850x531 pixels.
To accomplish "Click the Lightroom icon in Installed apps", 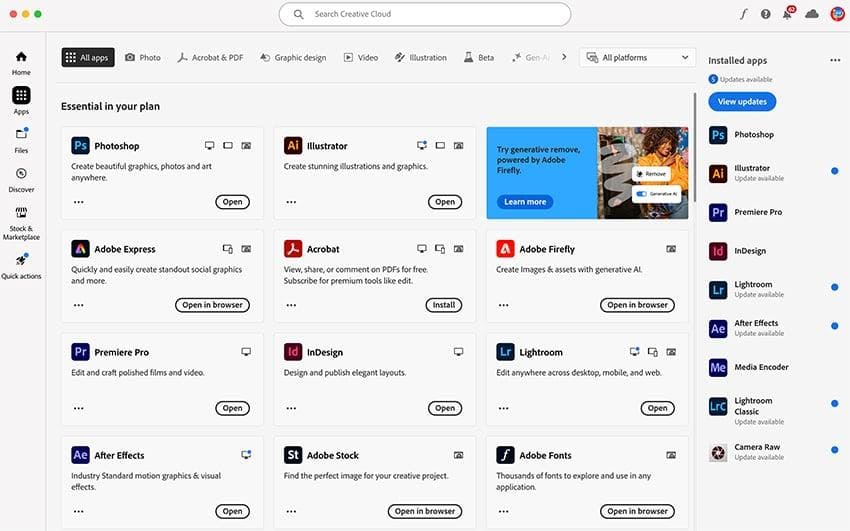I will click(x=718, y=290).
